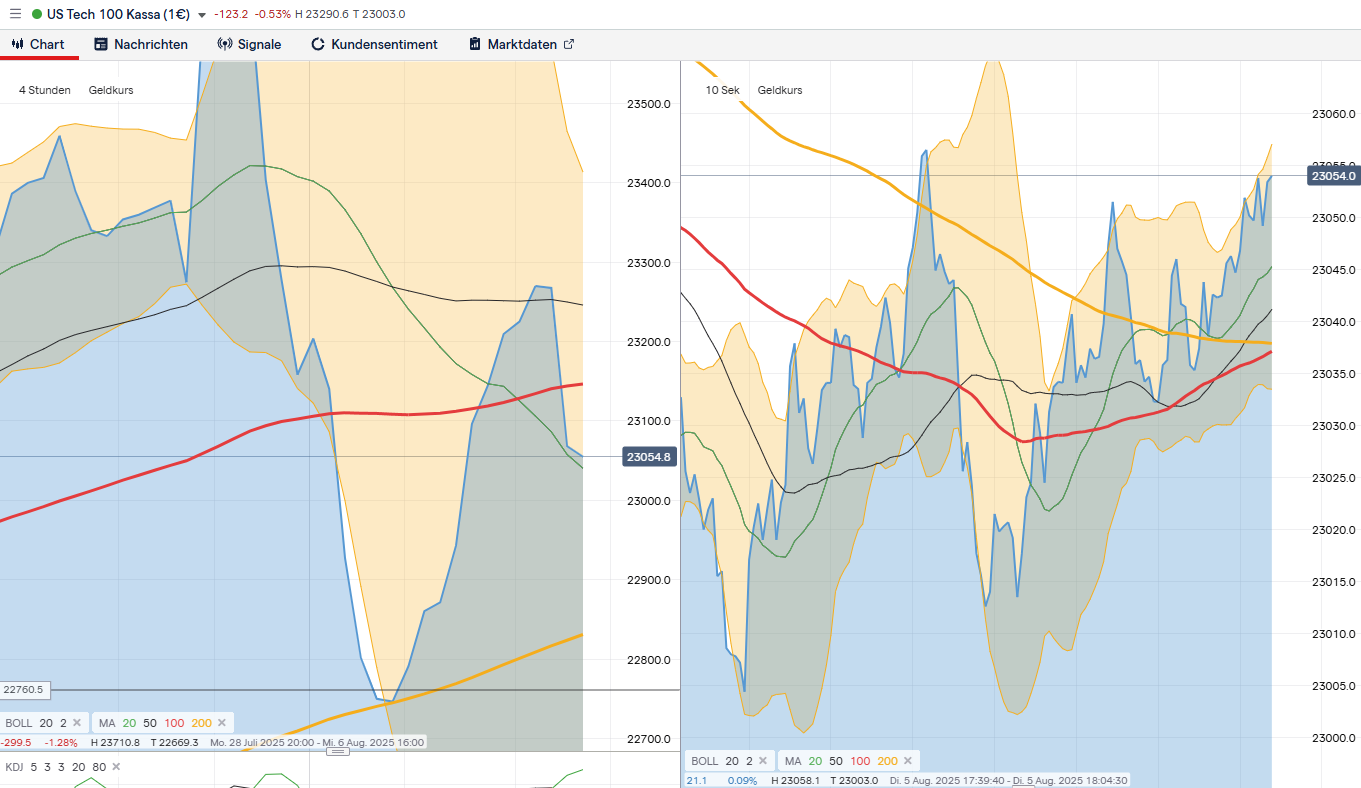This screenshot has width=1361, height=788.
Task: Expand the US Tech 100 Kassa instrument dropdown
Action: (x=202, y=15)
